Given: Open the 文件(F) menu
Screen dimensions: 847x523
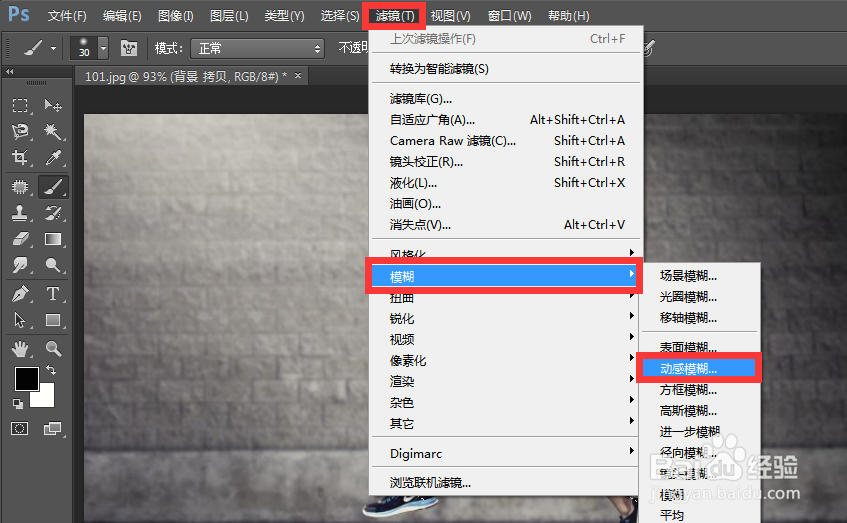Looking at the screenshot, I should point(67,16).
